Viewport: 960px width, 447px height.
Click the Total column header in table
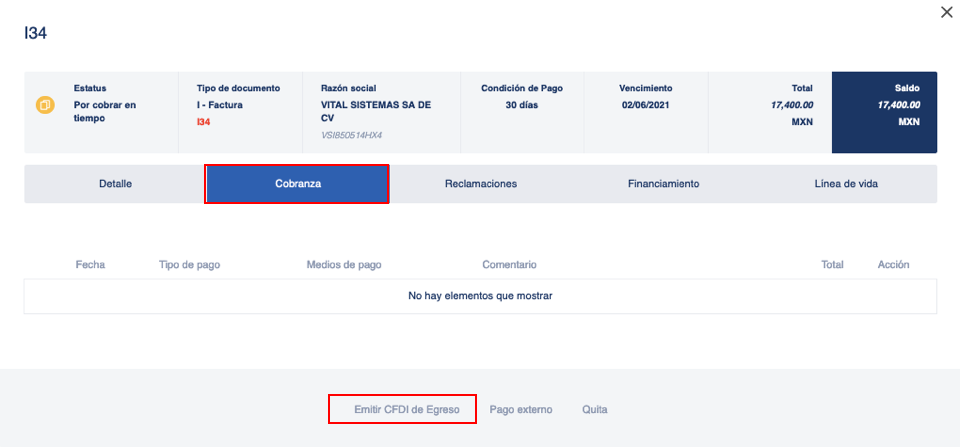832,265
